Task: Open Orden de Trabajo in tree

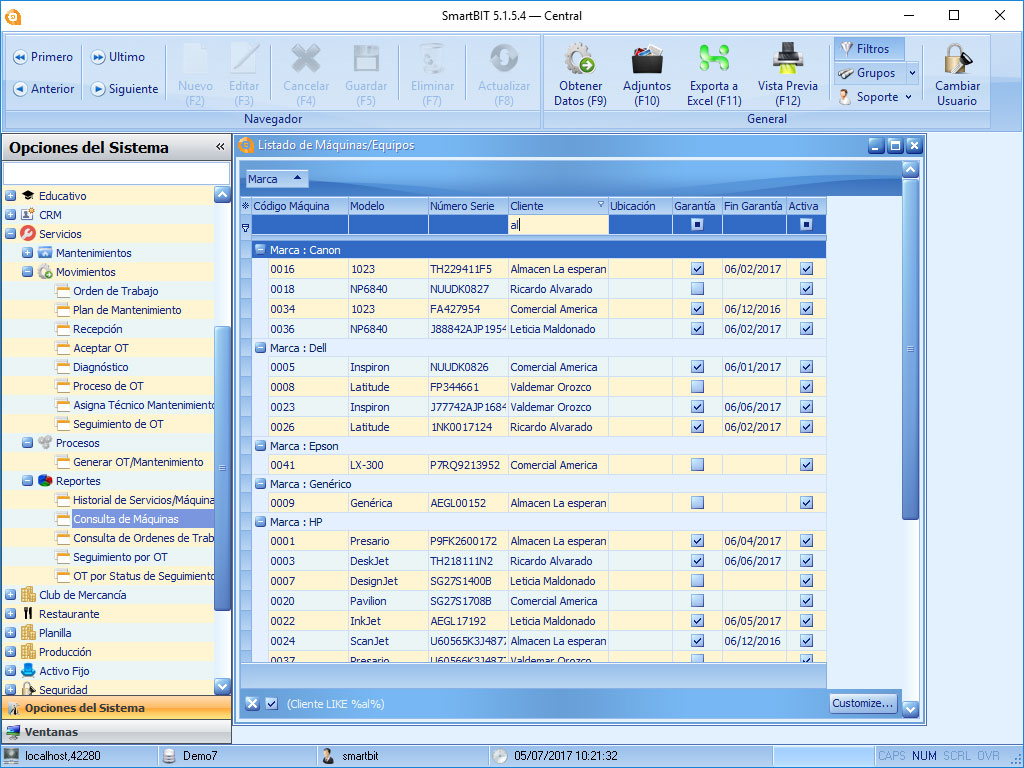Action: (x=116, y=291)
